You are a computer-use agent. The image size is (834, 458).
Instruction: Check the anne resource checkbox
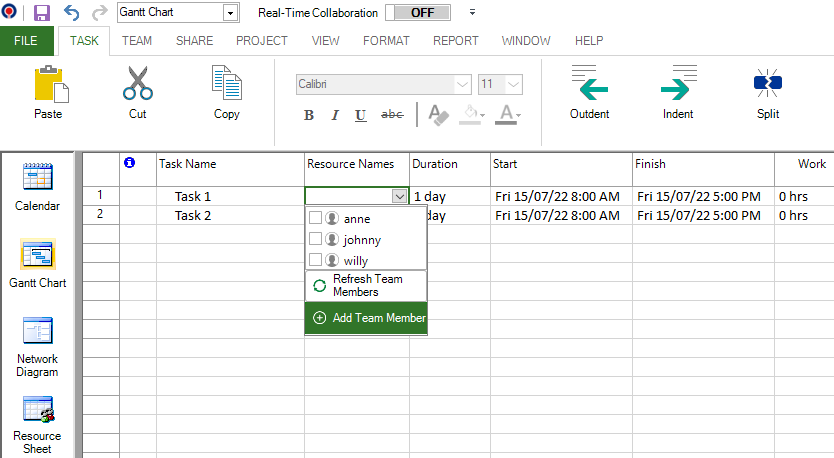point(316,218)
